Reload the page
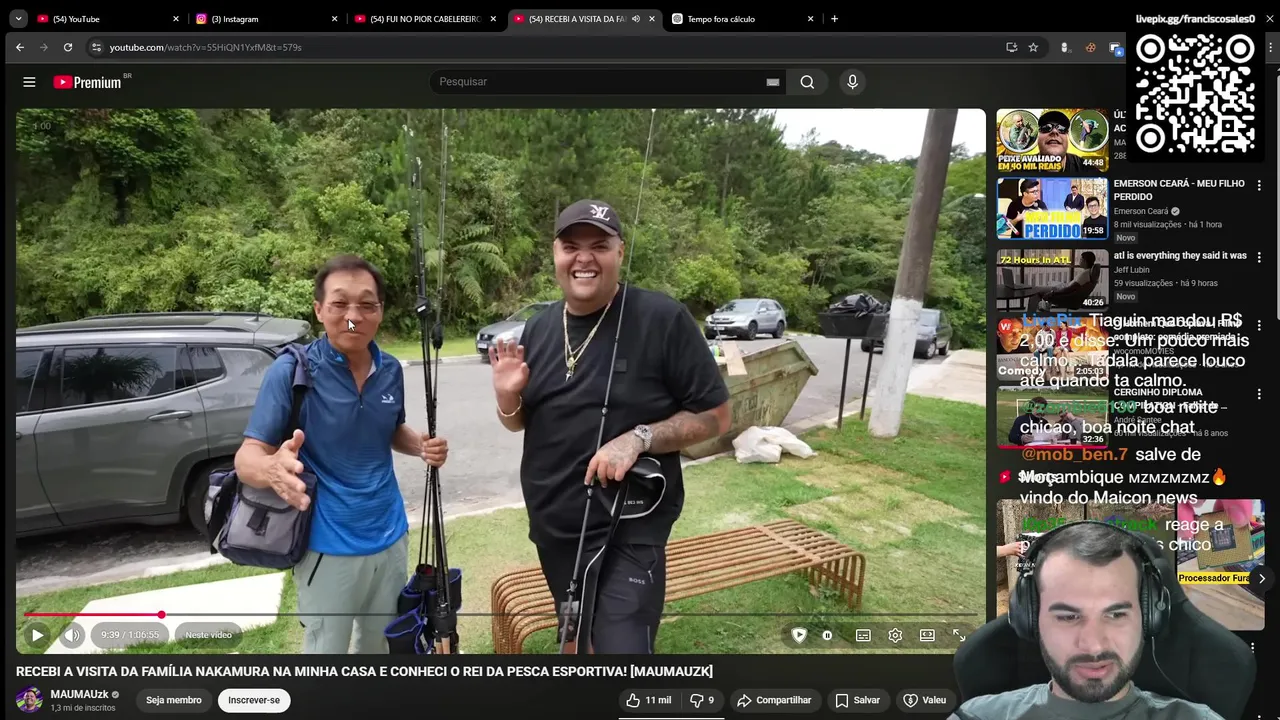 (x=67, y=47)
